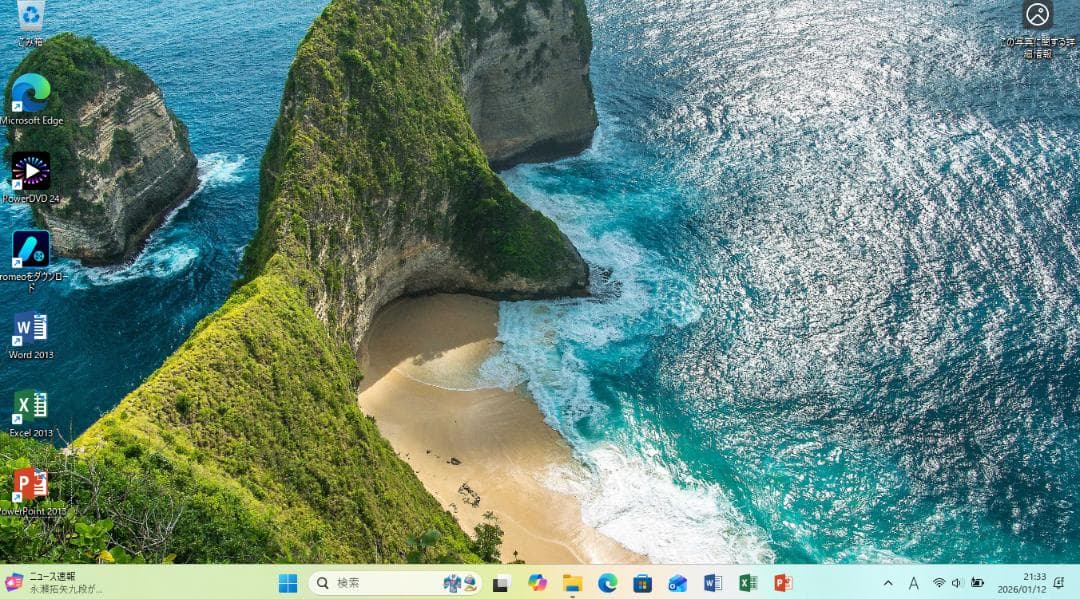The width and height of the screenshot is (1080, 599).
Task: Open the Promeo download shortcut
Action: pos(30,250)
